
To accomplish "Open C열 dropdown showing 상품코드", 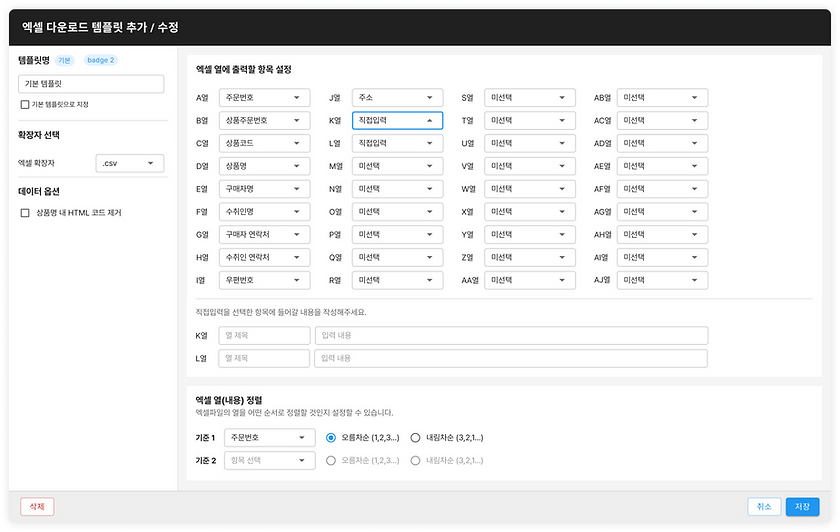I will (265, 144).
